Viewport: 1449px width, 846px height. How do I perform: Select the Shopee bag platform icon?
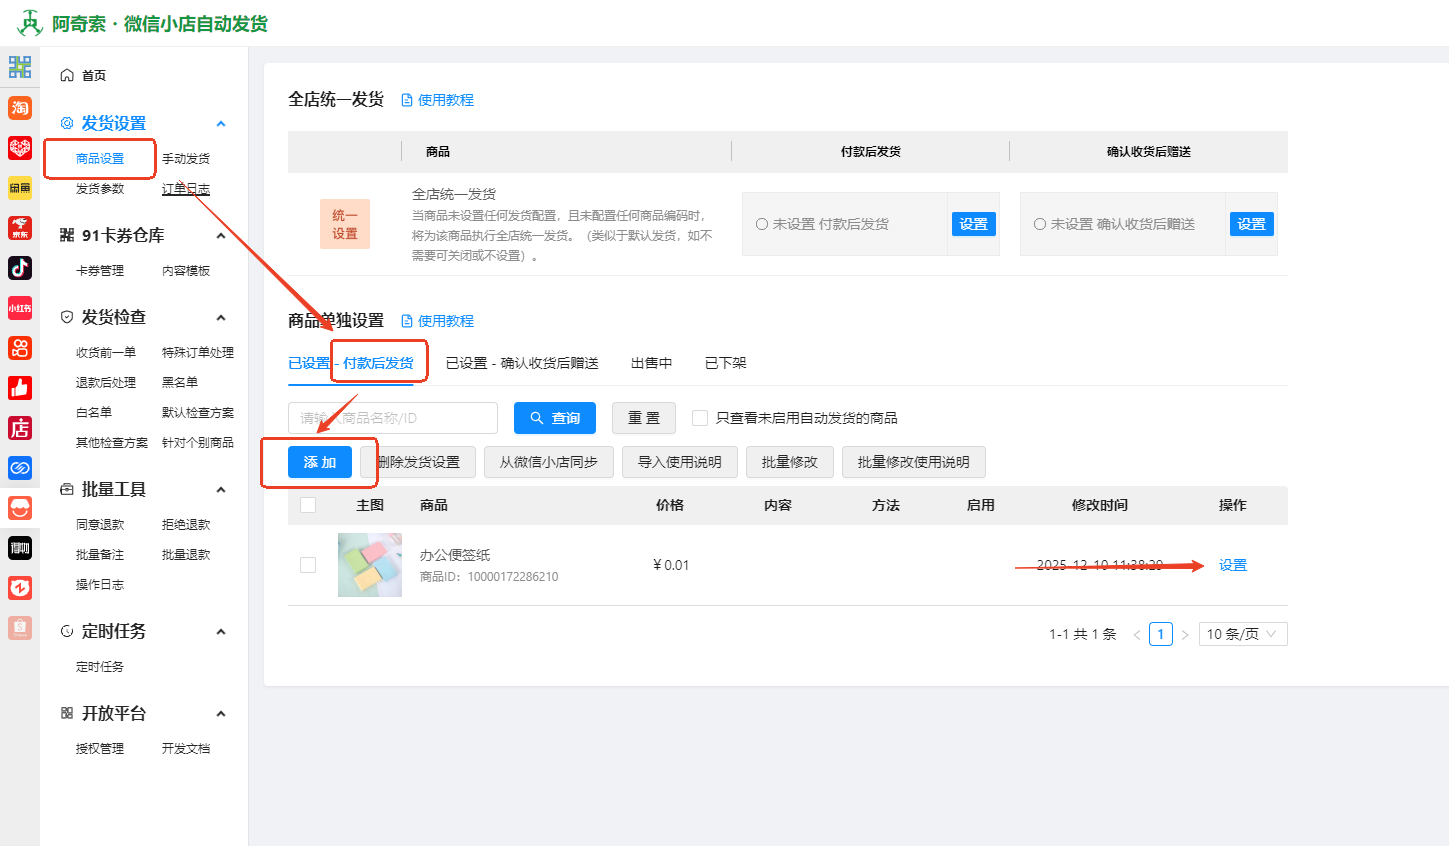(x=20, y=628)
